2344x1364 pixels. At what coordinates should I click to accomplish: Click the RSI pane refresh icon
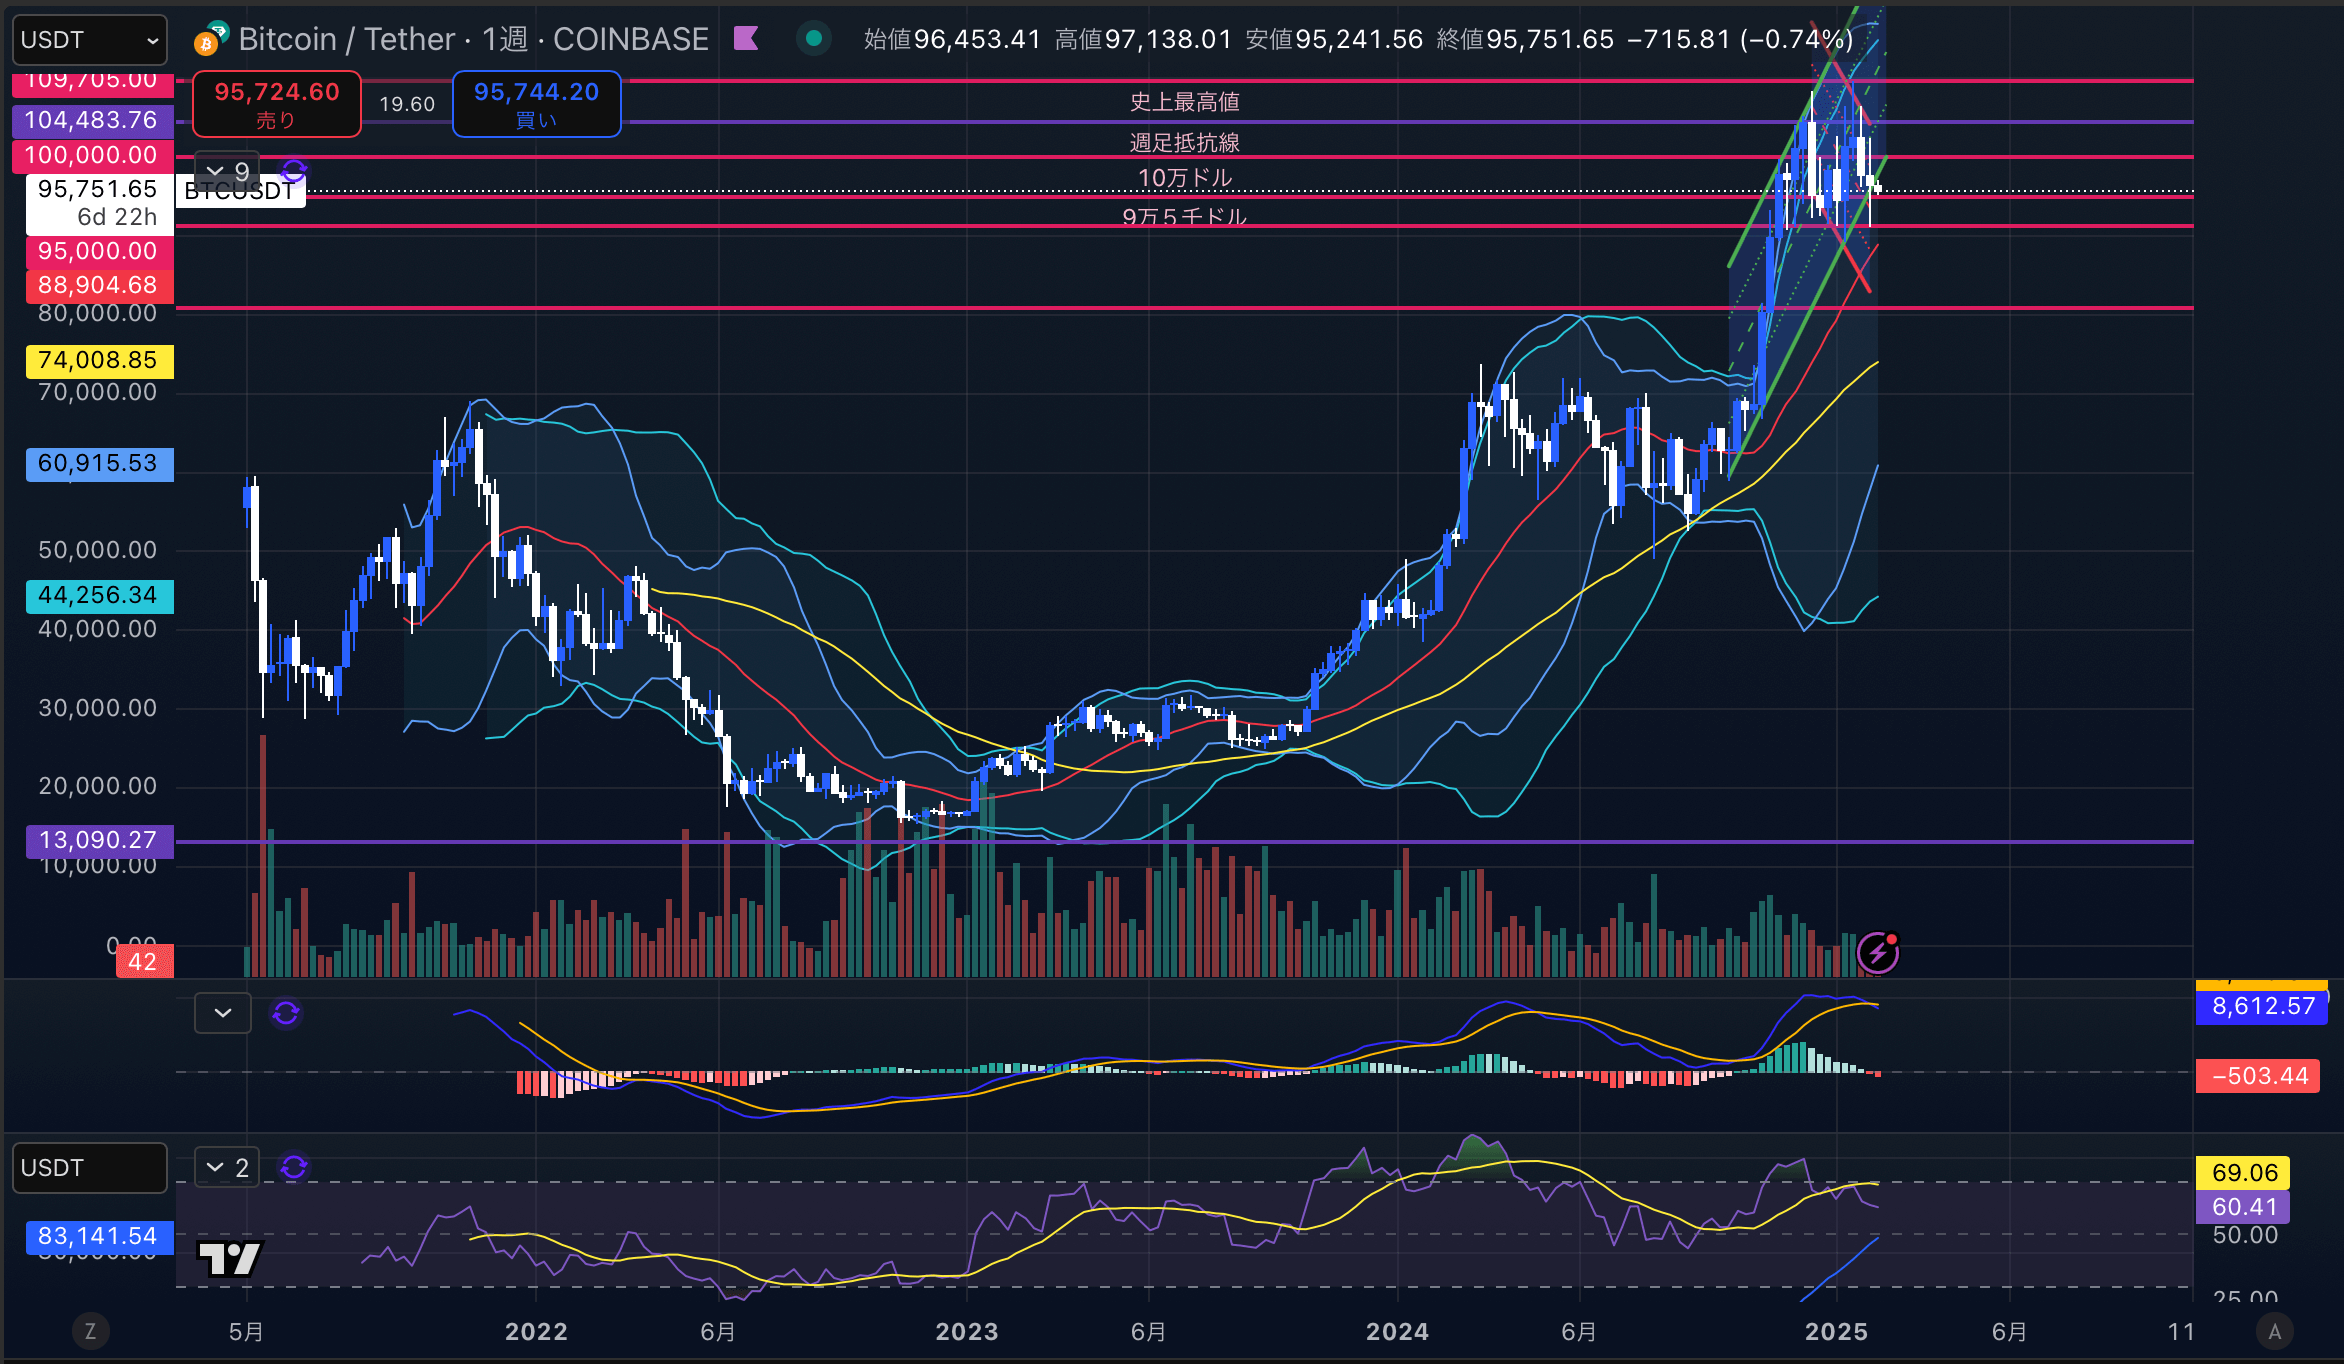[x=293, y=1167]
